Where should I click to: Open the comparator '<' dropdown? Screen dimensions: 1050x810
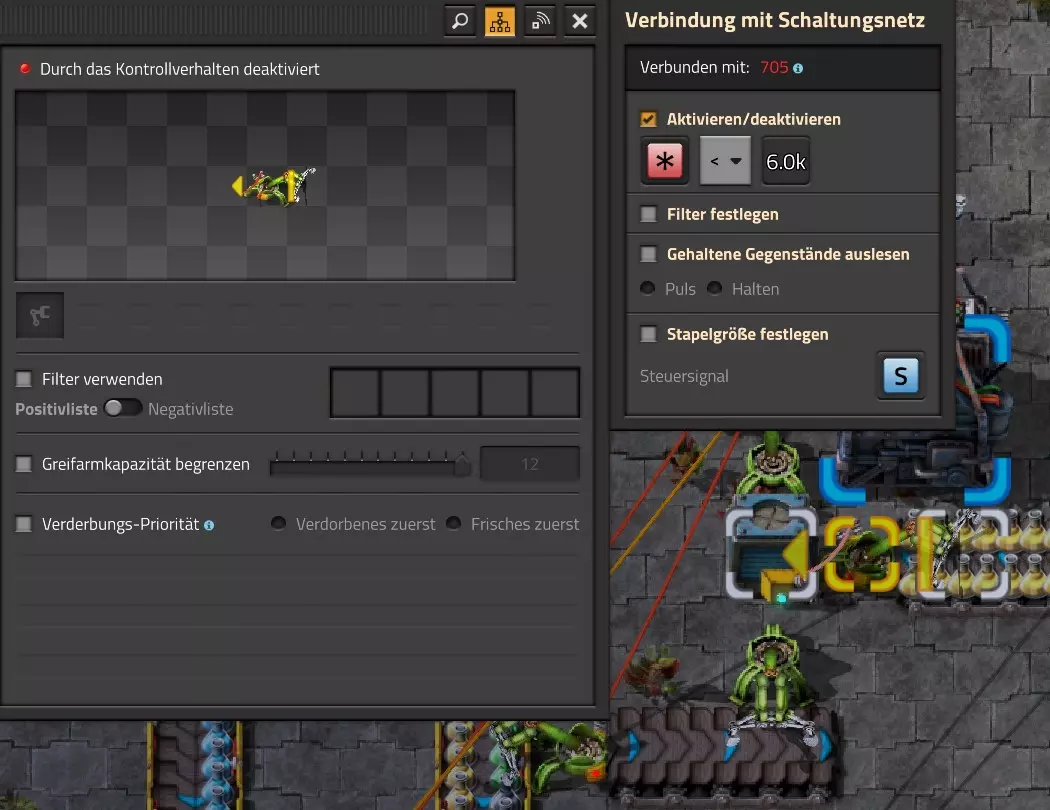coord(725,161)
